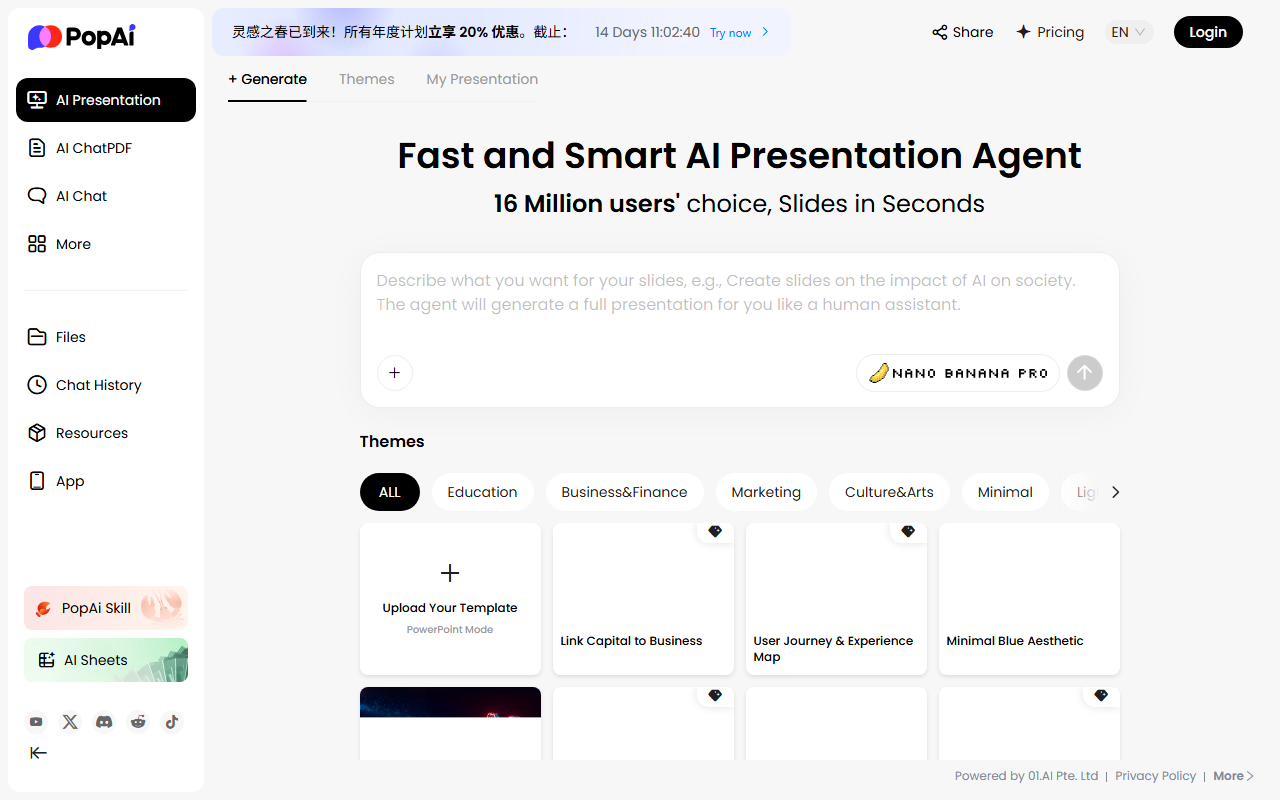
Task: Click the Chat History clock icon
Action: point(37,385)
